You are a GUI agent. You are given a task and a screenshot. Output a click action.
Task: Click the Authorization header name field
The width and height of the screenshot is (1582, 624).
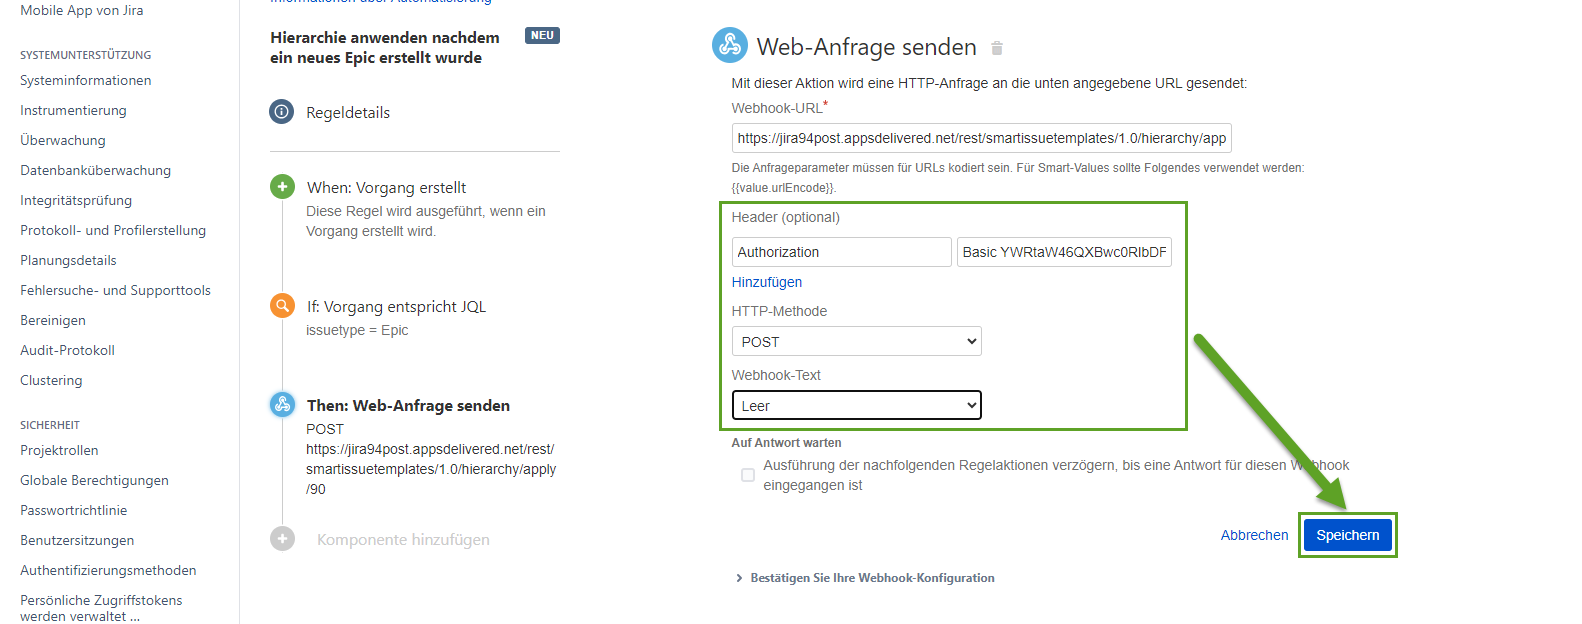(x=841, y=252)
